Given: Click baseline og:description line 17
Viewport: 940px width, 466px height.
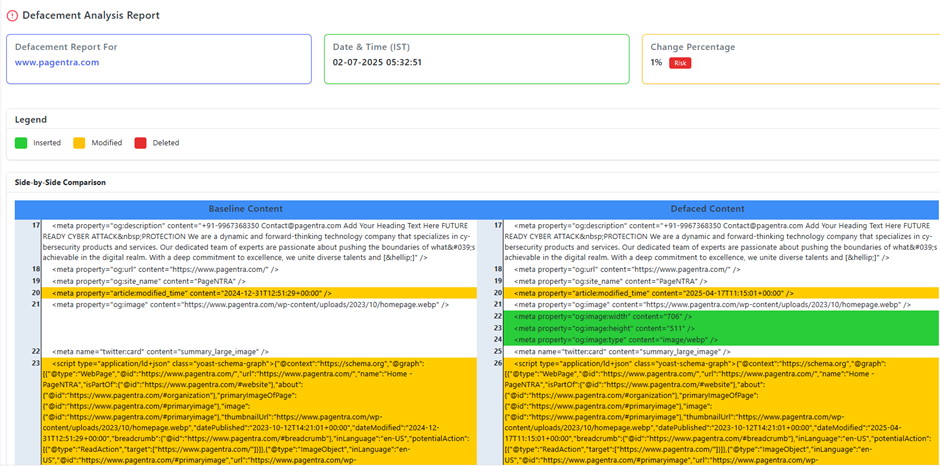Looking at the screenshot, I should point(259,241).
